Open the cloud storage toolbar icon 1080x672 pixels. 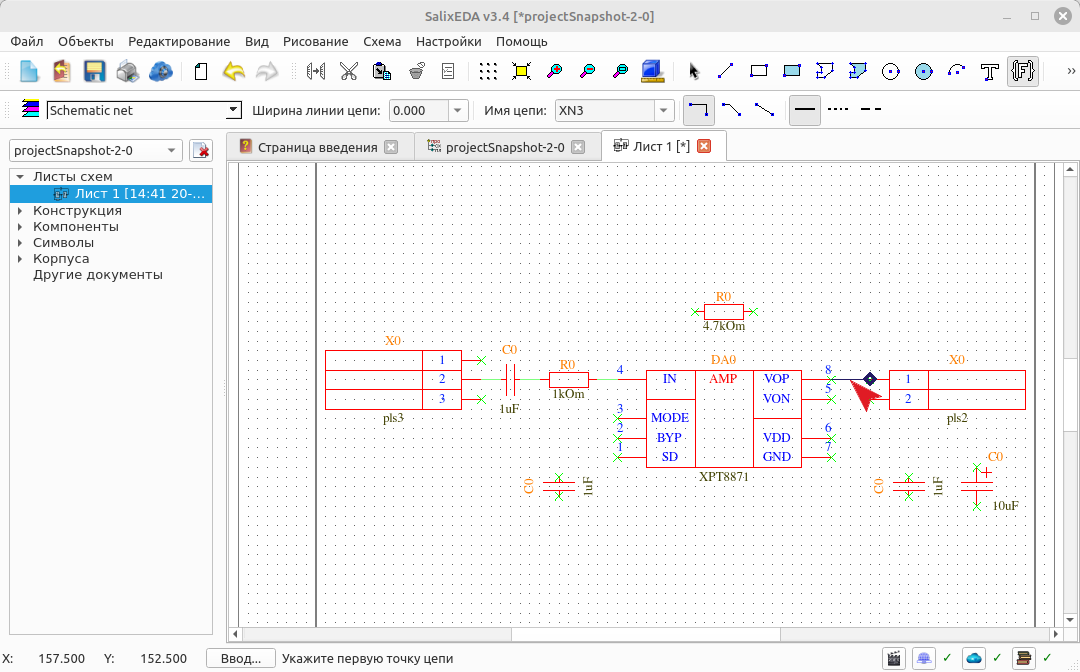tap(160, 71)
